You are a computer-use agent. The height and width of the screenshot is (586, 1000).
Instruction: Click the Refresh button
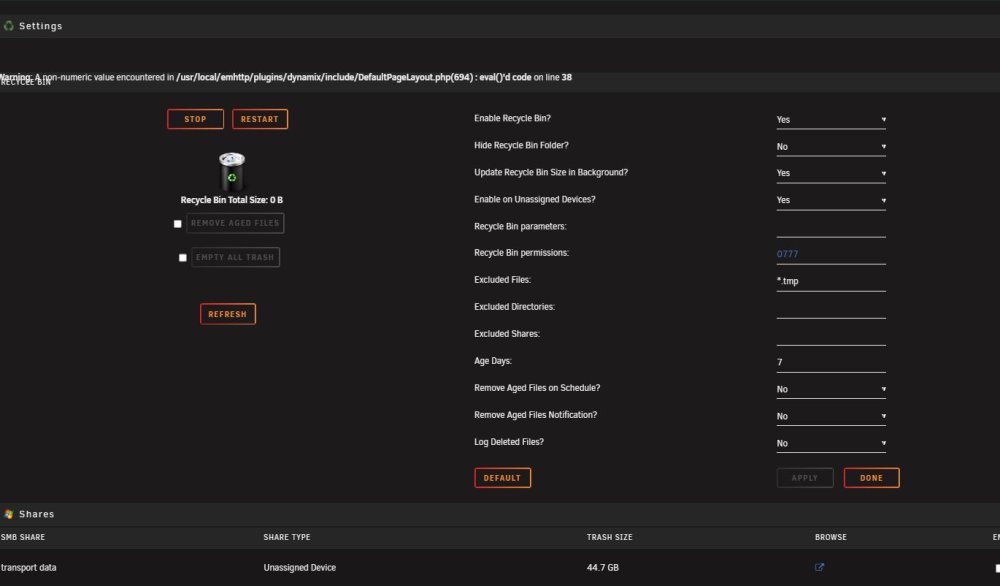[228, 314]
